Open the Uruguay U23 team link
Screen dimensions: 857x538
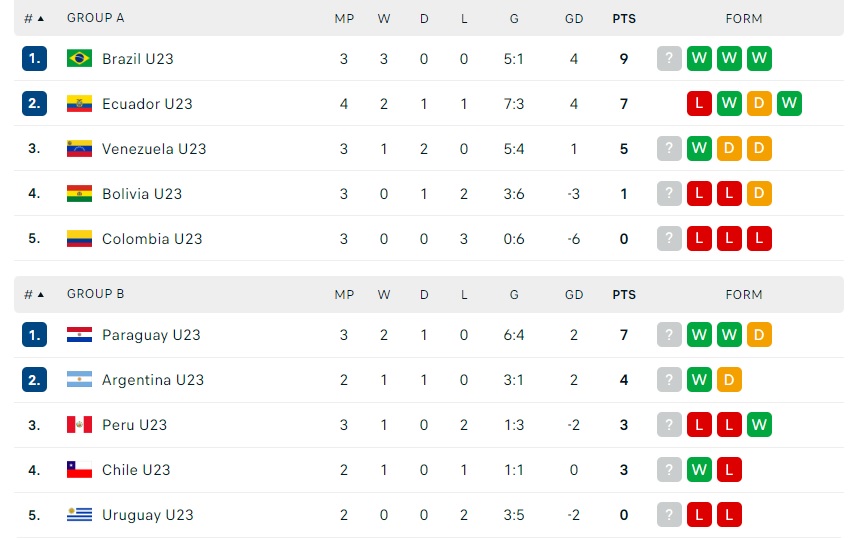148,515
